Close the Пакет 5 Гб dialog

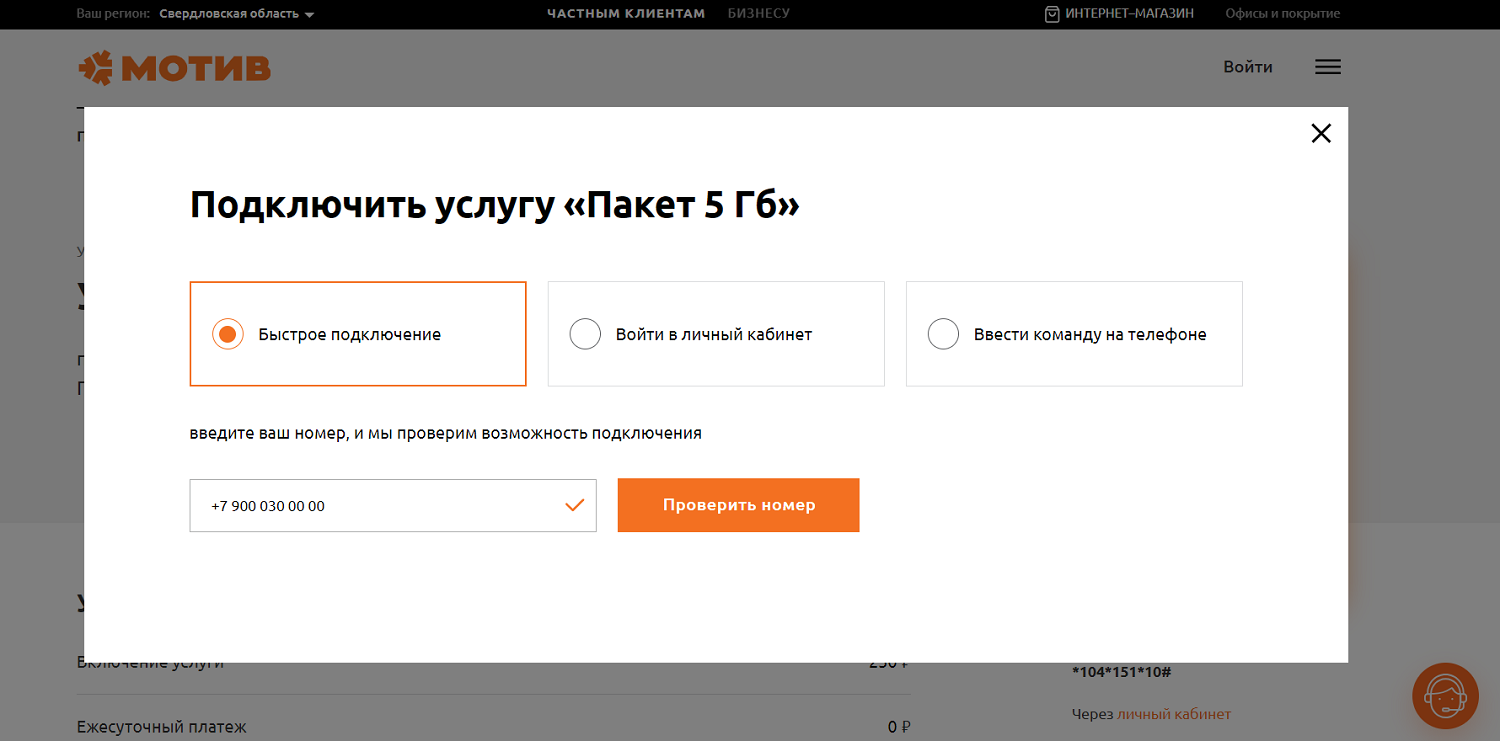coord(1321,133)
